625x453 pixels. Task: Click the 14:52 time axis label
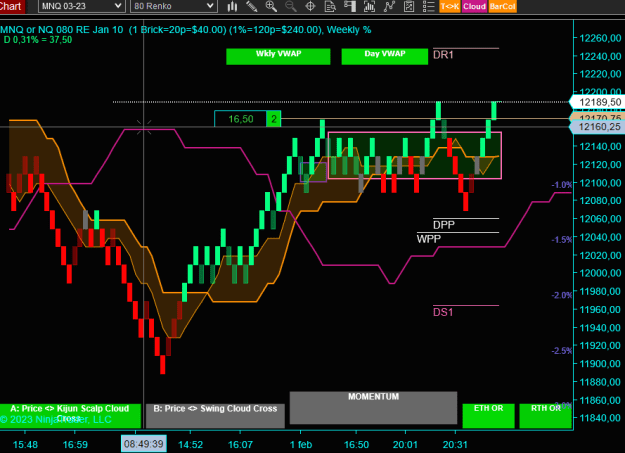[191, 444]
